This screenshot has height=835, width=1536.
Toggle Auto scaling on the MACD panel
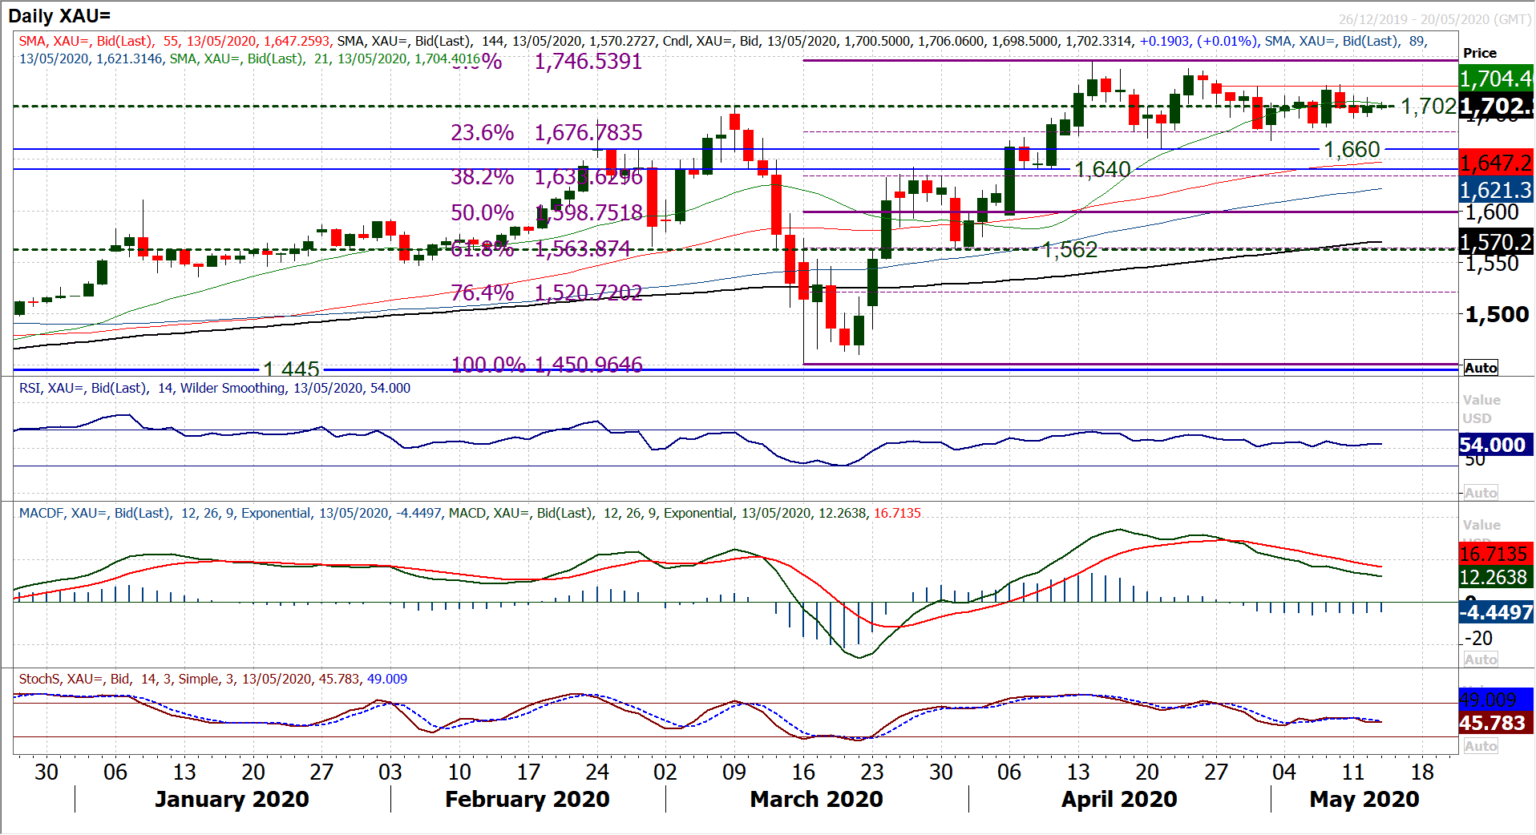pos(1480,659)
